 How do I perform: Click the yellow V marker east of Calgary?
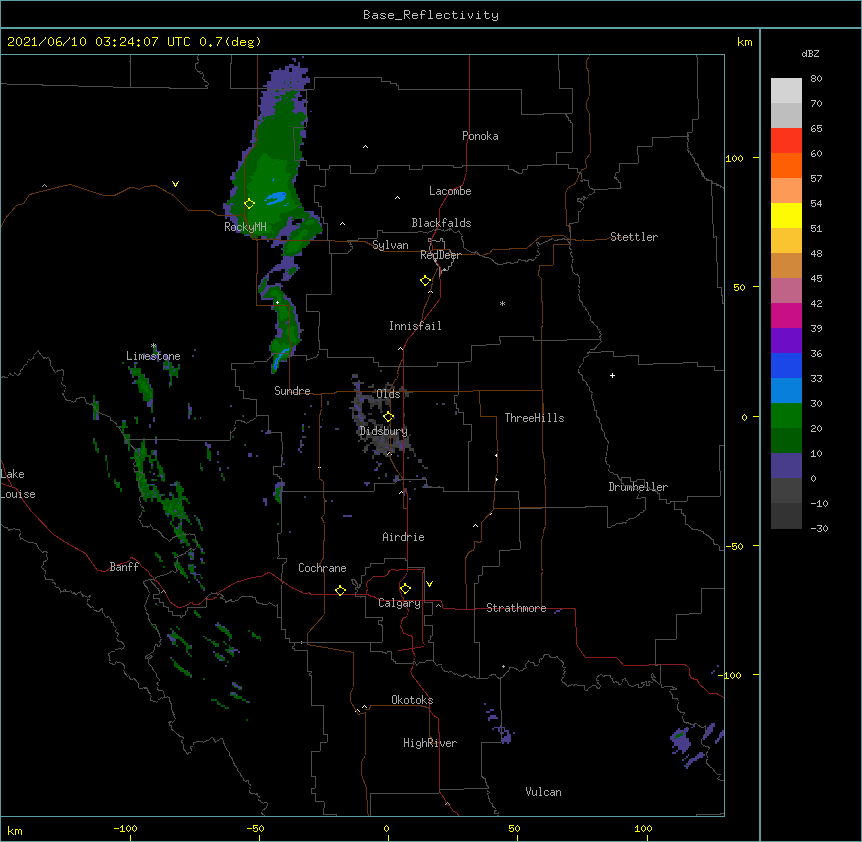tap(429, 584)
